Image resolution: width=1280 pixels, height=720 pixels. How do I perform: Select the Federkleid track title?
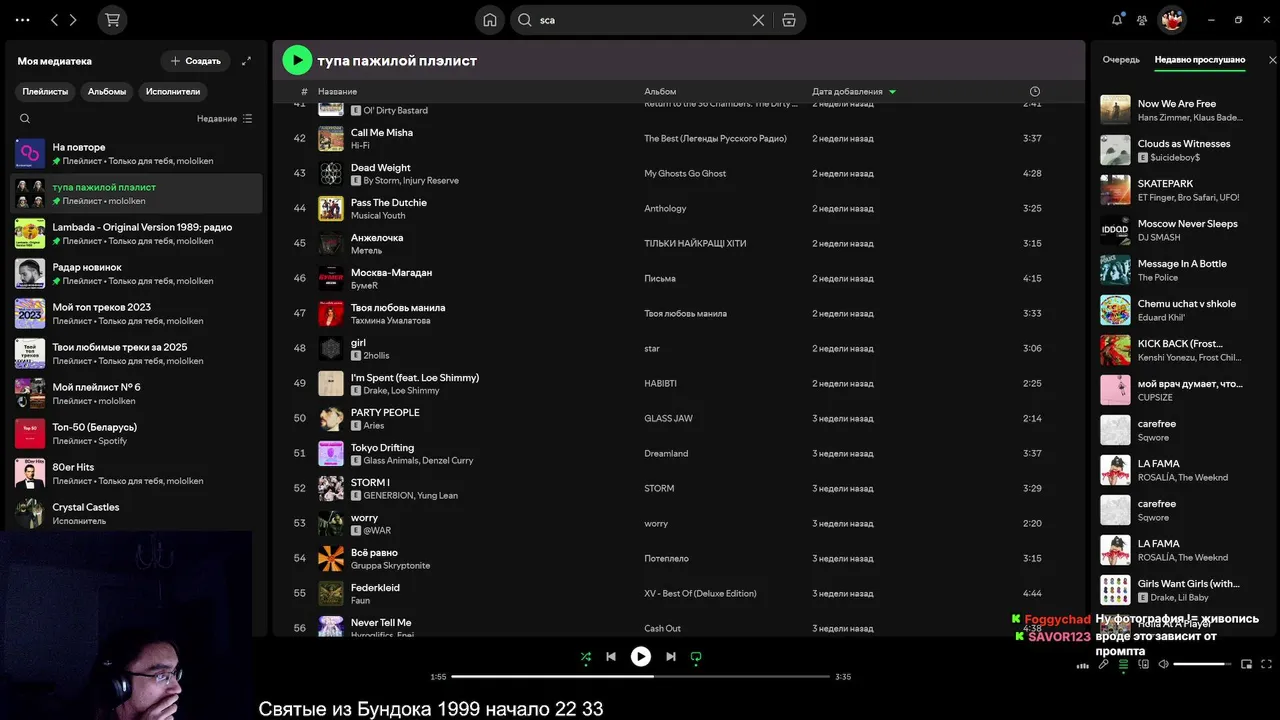375,587
